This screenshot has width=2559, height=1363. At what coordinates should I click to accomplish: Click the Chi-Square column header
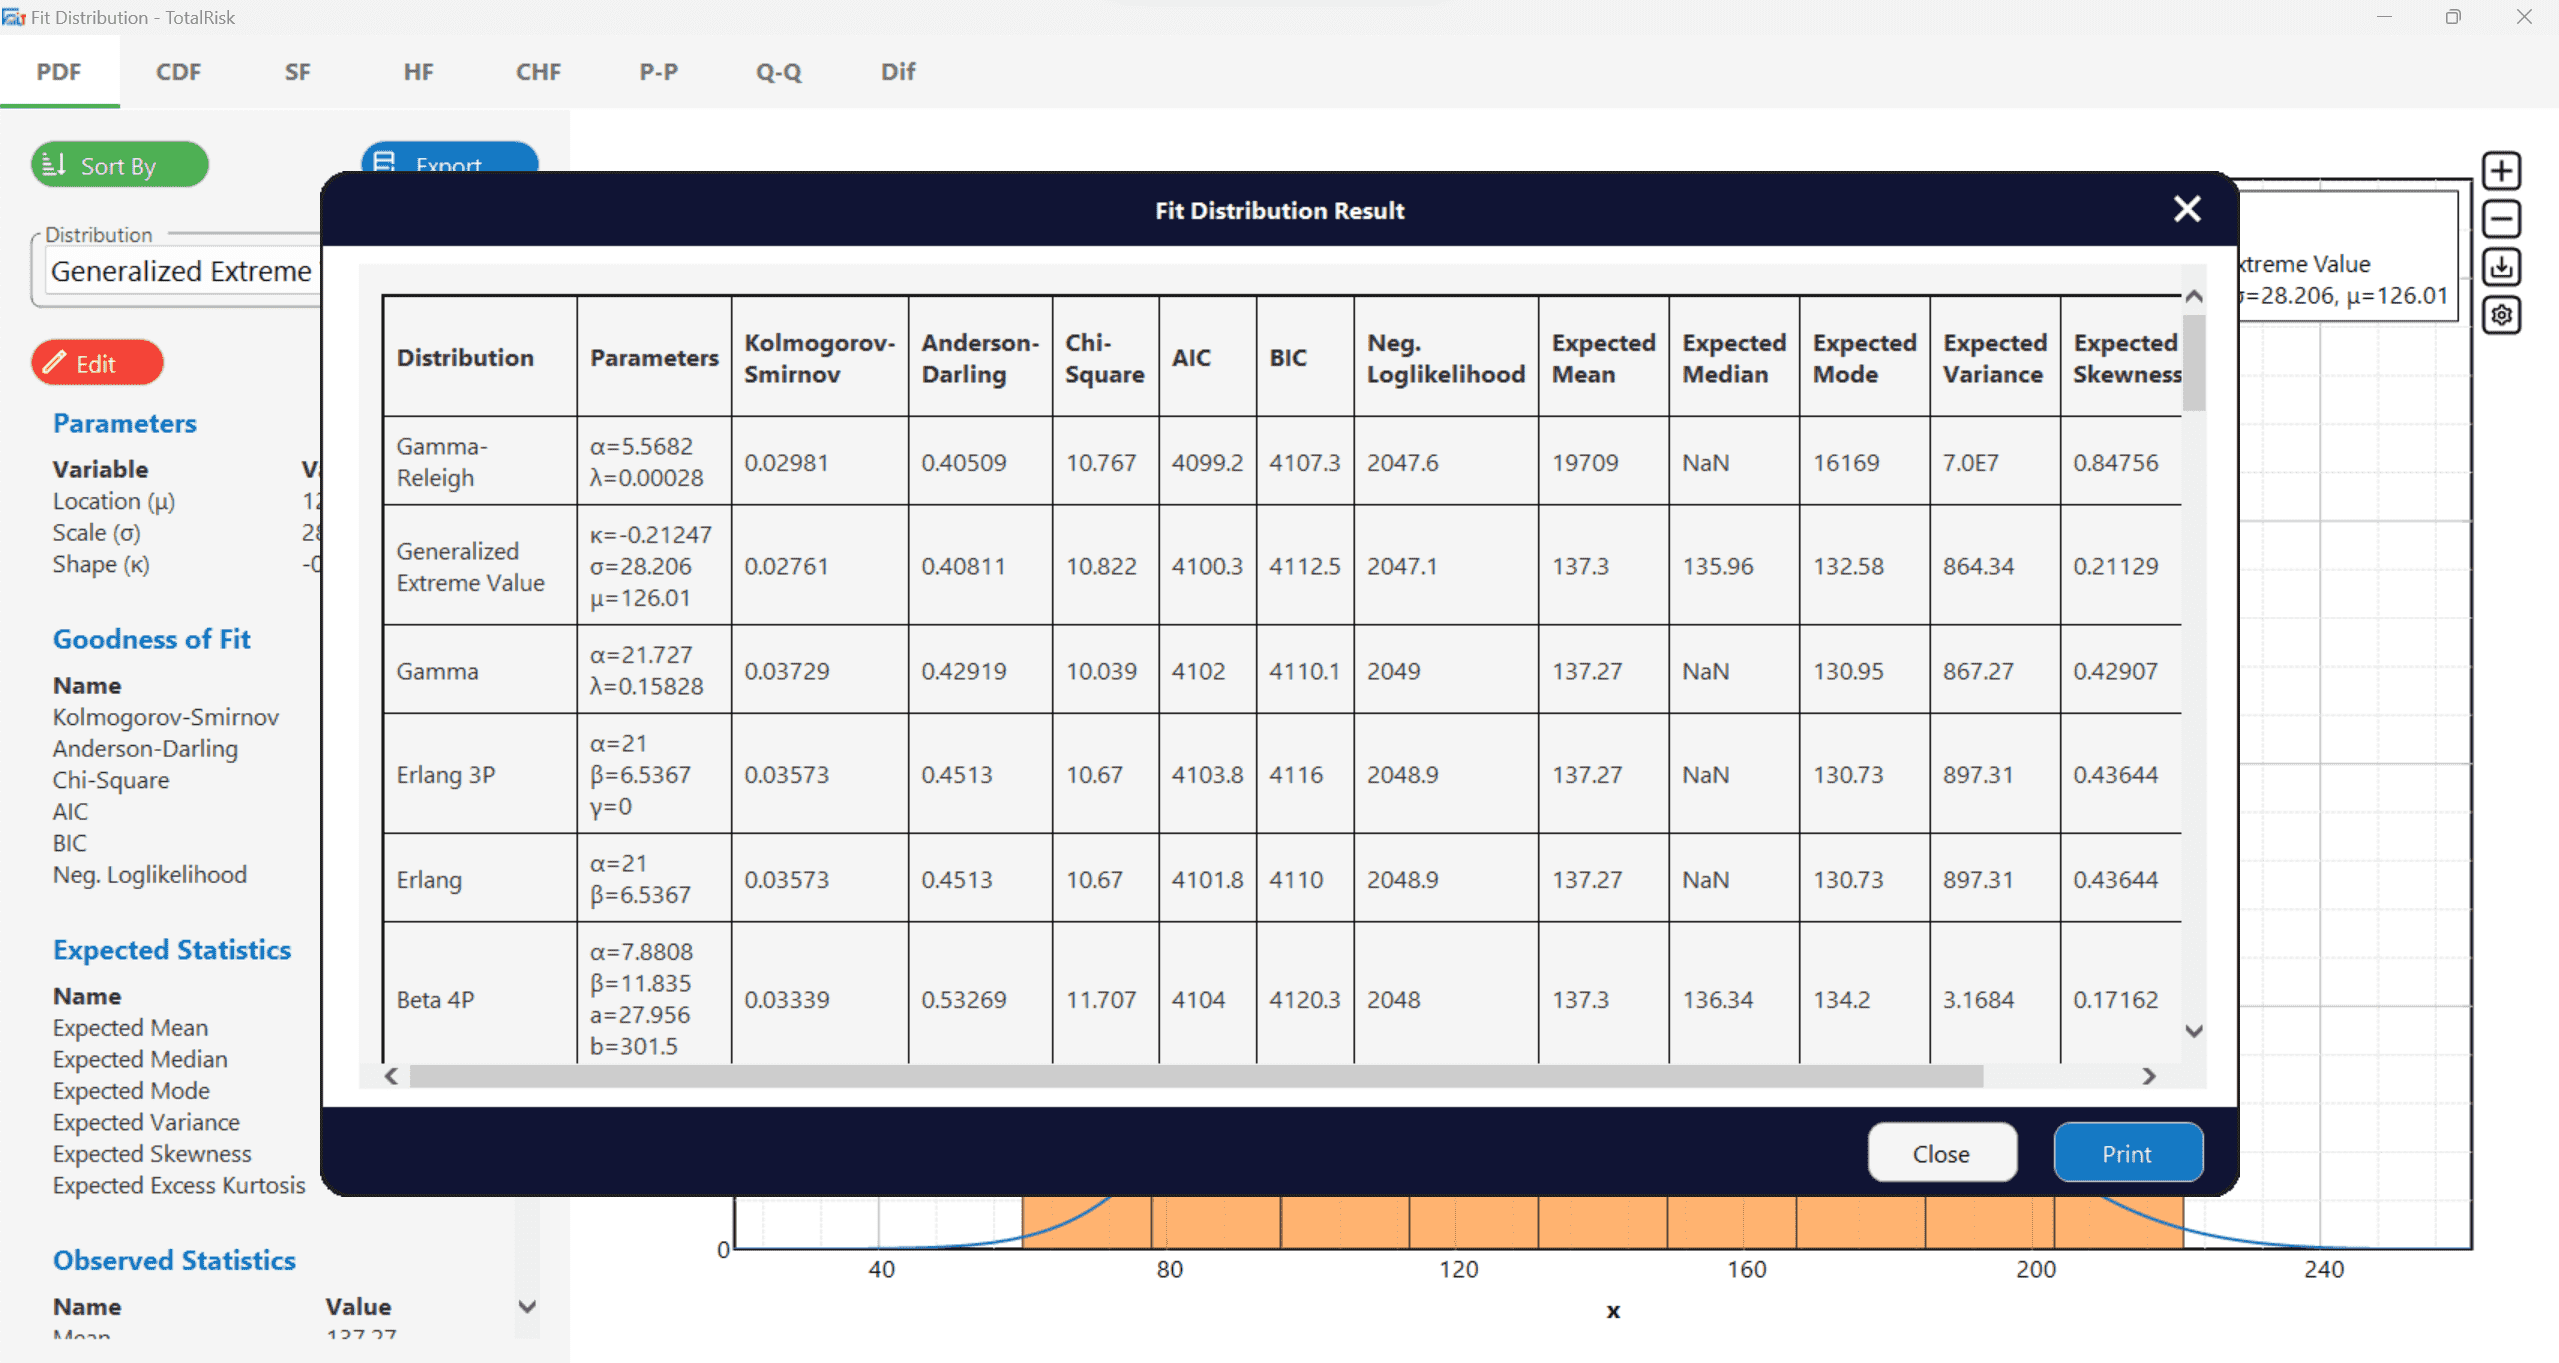click(x=1105, y=357)
